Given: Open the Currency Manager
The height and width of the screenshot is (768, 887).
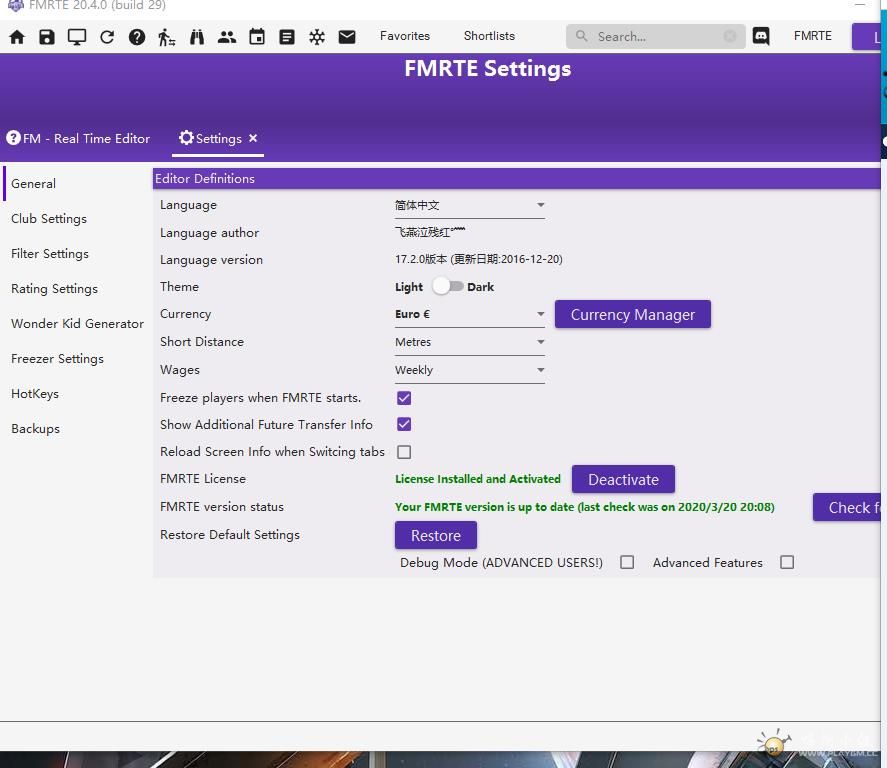Looking at the screenshot, I should 632,314.
